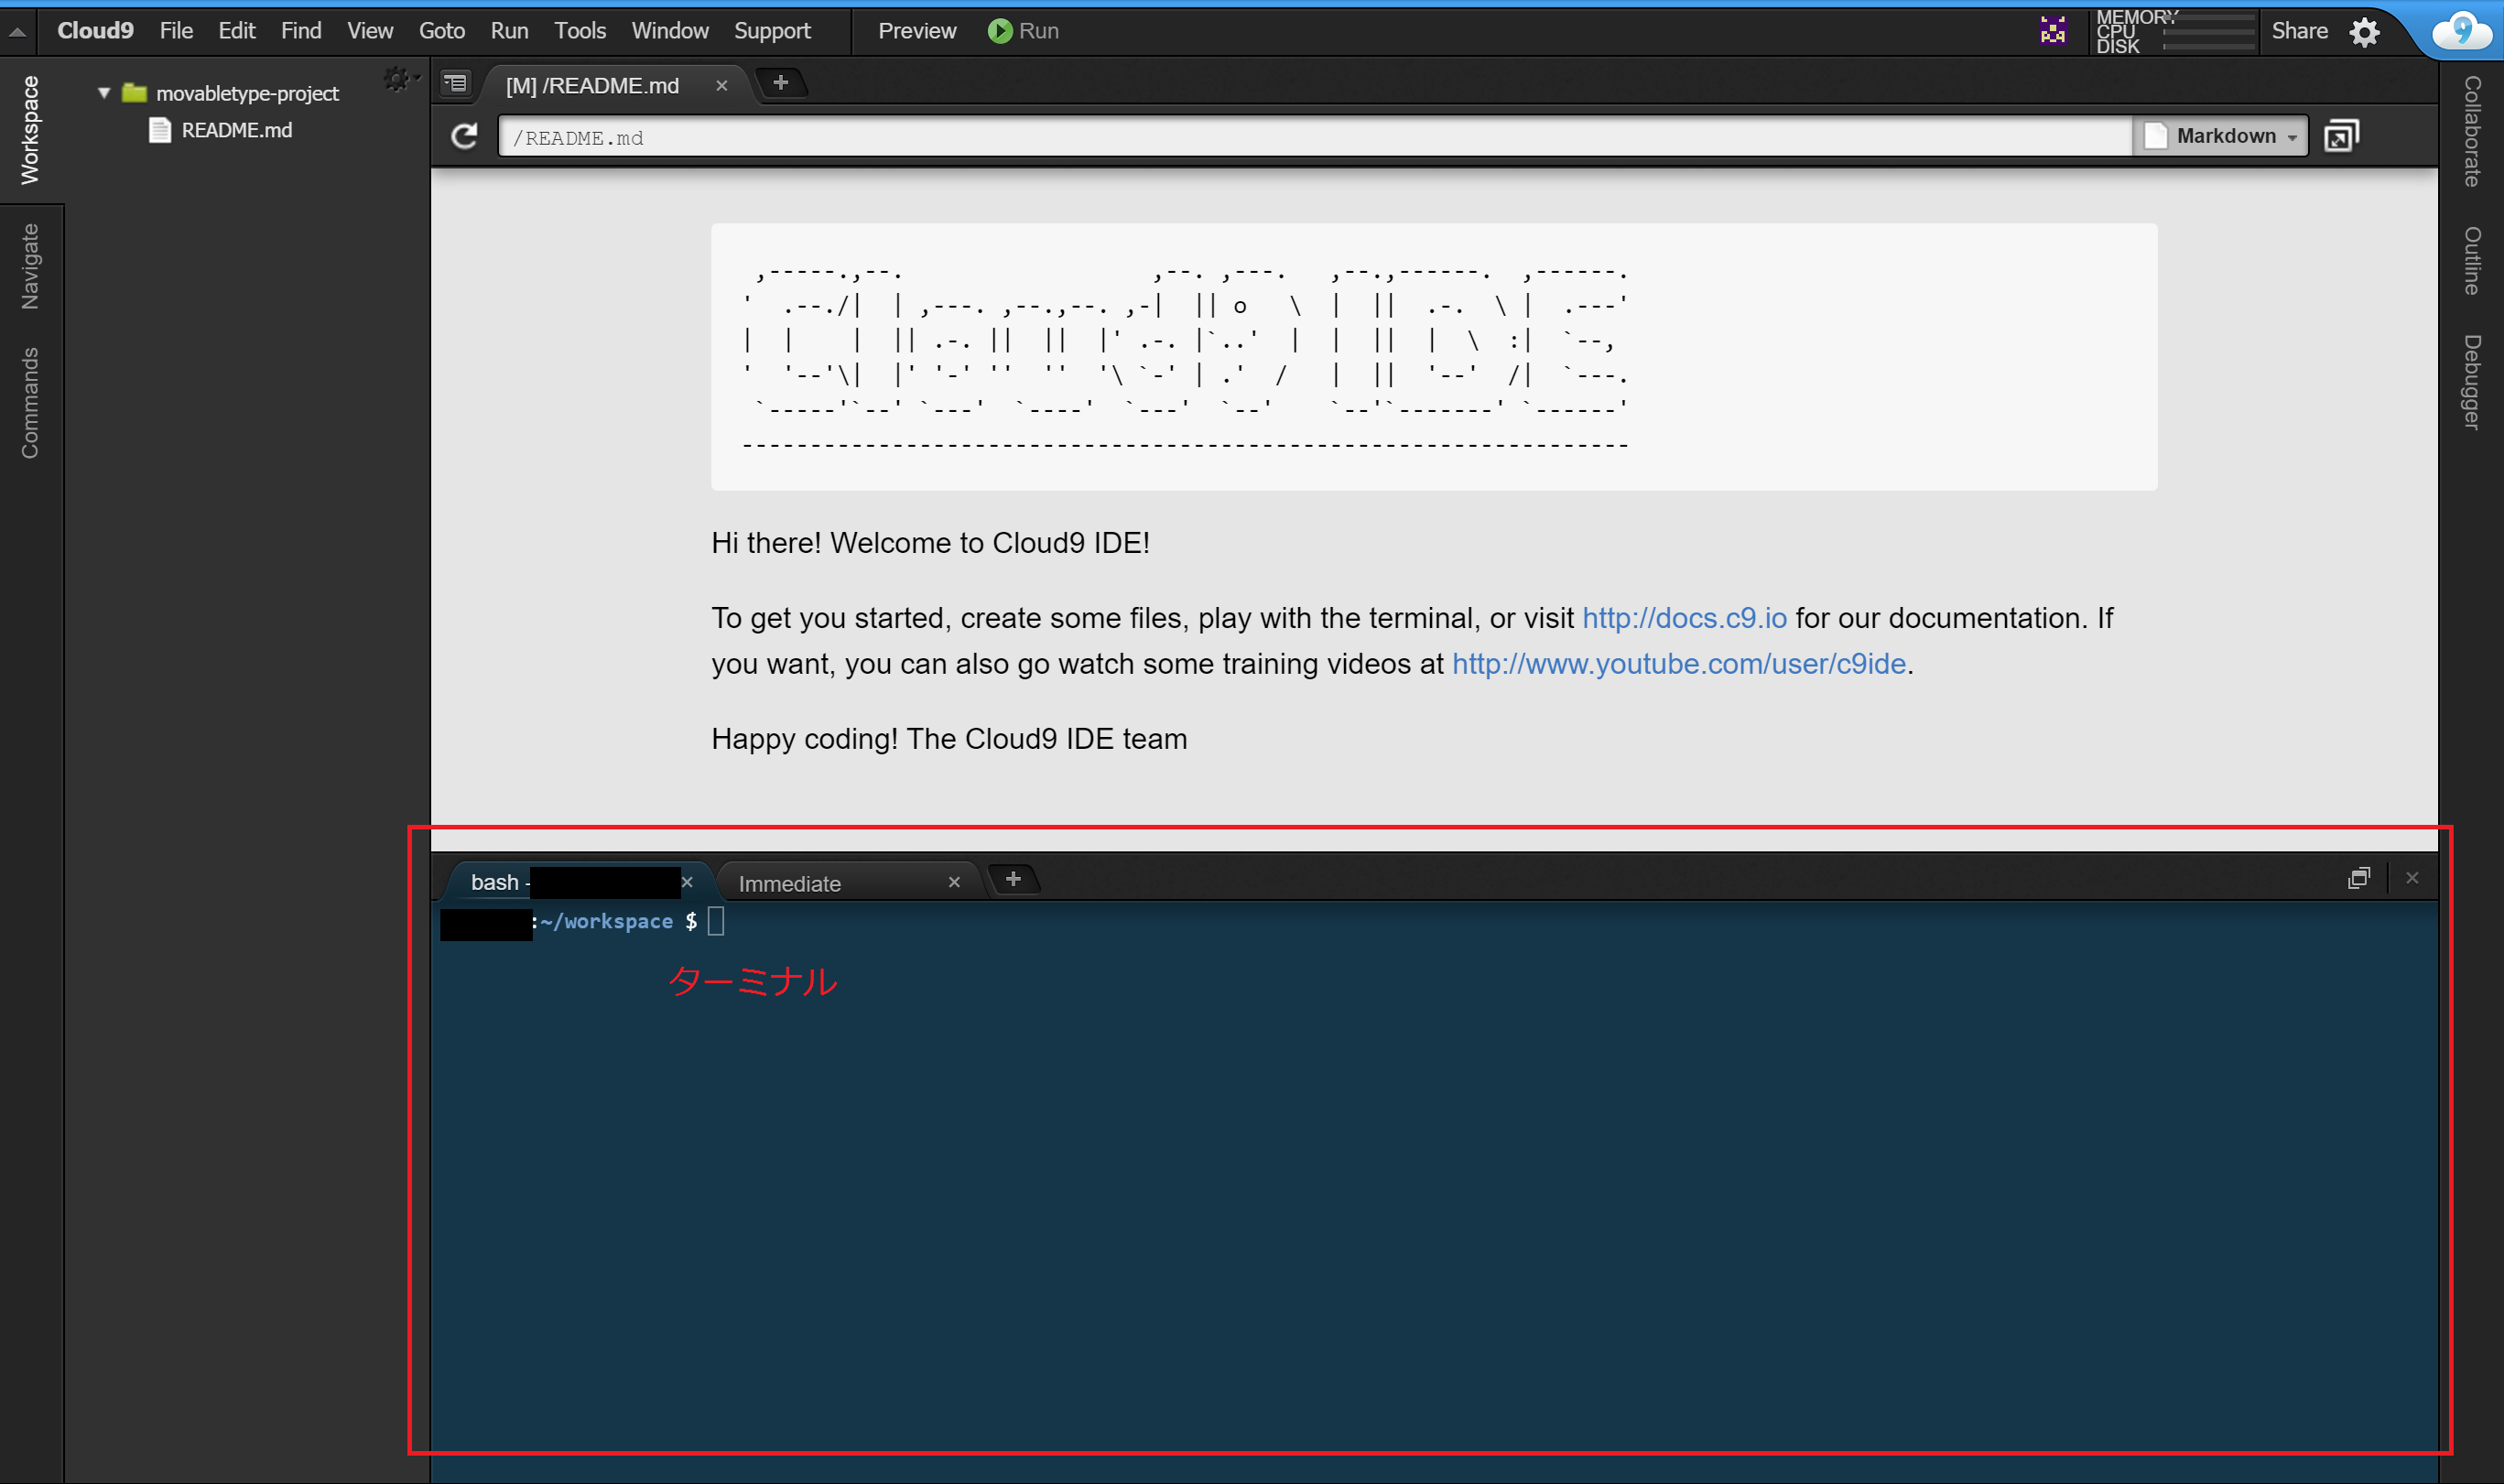Viewport: 2504px width, 1484px height.
Task: Open the File menu
Action: coord(176,31)
